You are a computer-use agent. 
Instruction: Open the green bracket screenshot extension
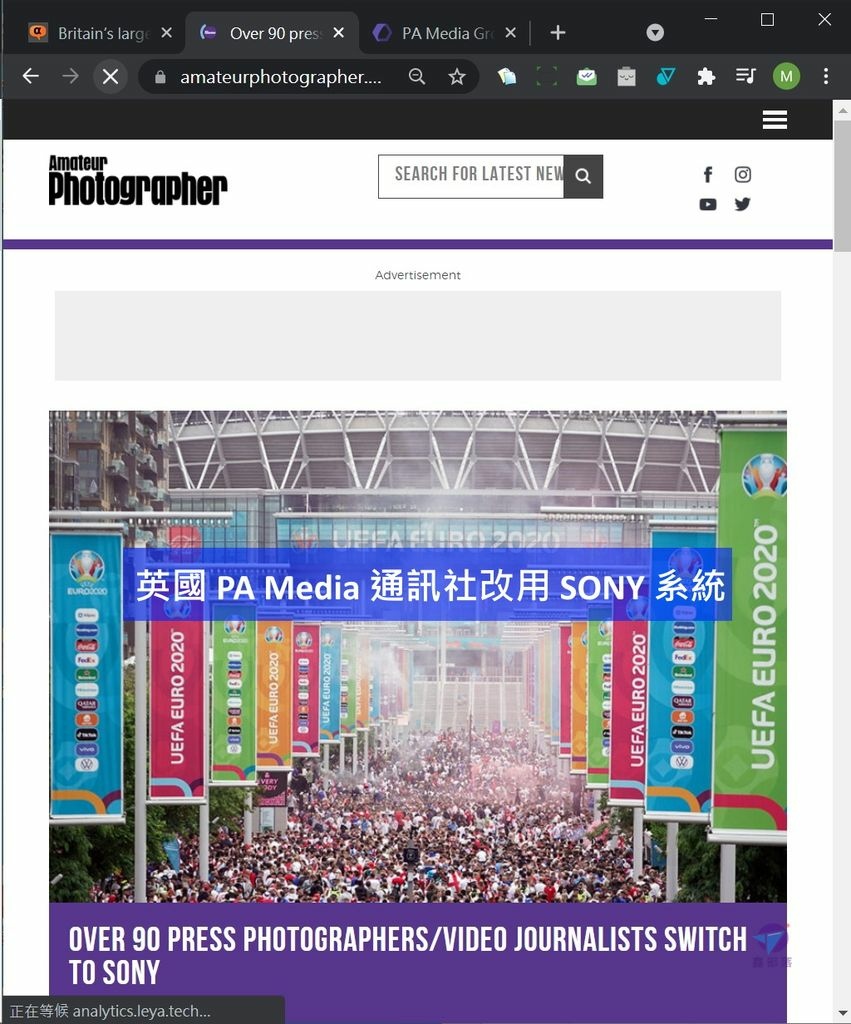[x=547, y=76]
